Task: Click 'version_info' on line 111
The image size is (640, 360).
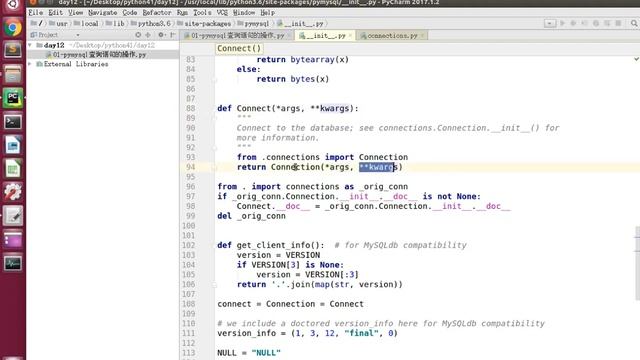Action: pyautogui.click(x=247, y=333)
